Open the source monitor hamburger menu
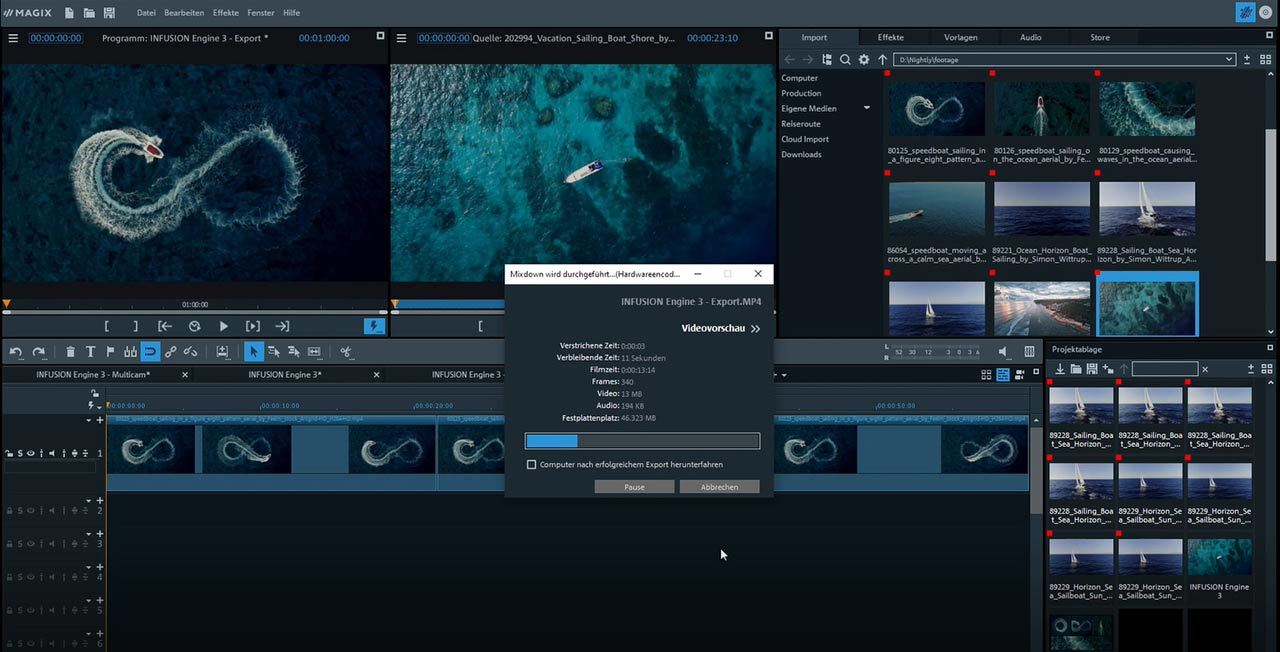This screenshot has width=1280, height=652. [x=401, y=38]
